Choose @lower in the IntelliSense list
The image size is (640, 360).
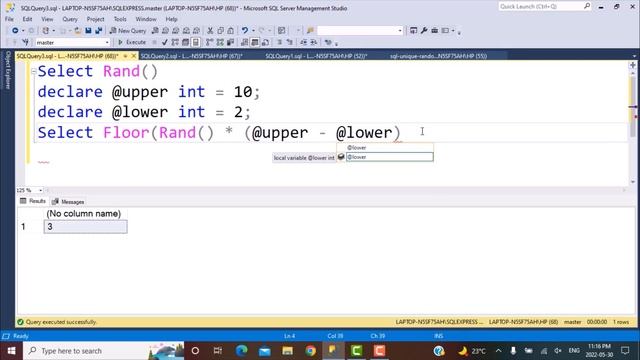click(389, 157)
